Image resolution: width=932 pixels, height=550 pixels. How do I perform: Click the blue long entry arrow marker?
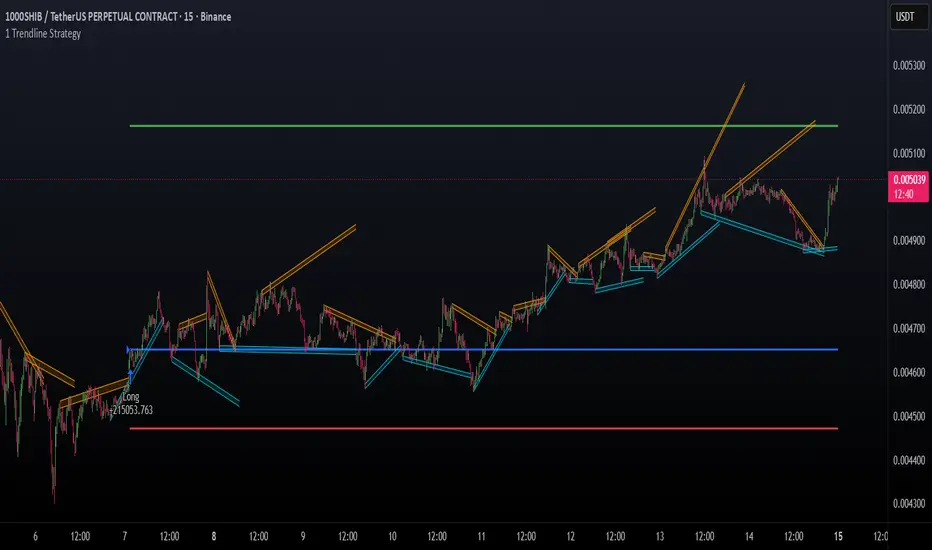pos(130,376)
